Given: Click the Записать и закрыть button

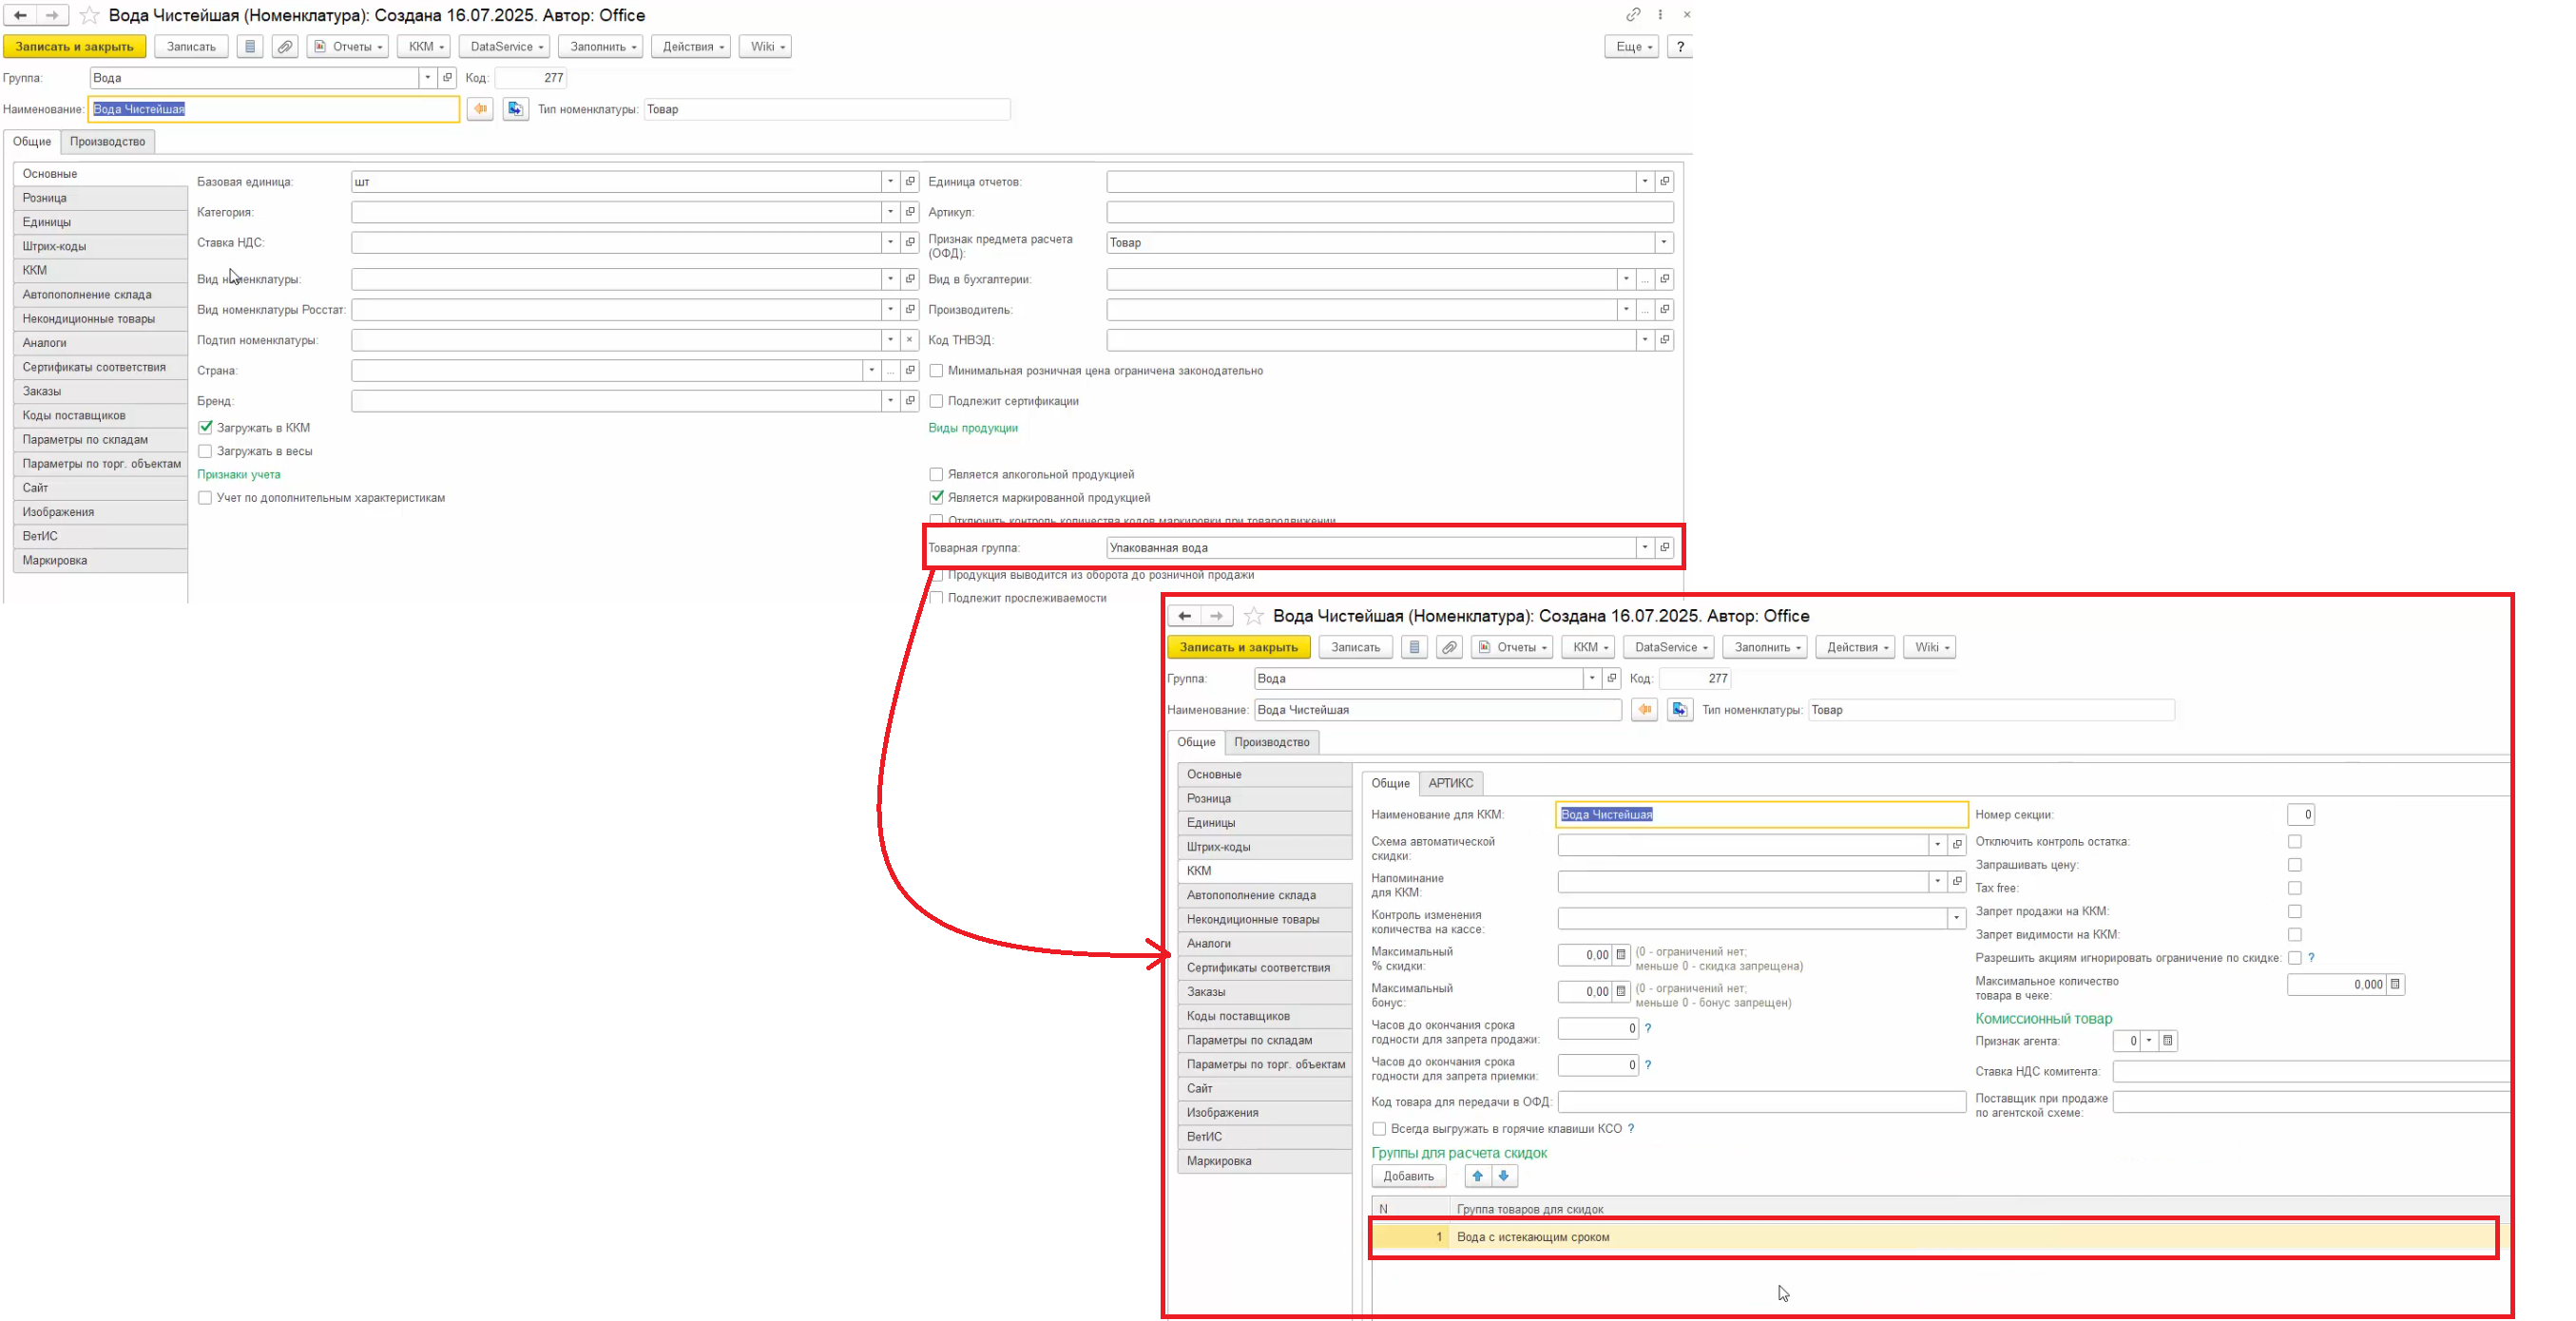Looking at the screenshot, I should (74, 47).
